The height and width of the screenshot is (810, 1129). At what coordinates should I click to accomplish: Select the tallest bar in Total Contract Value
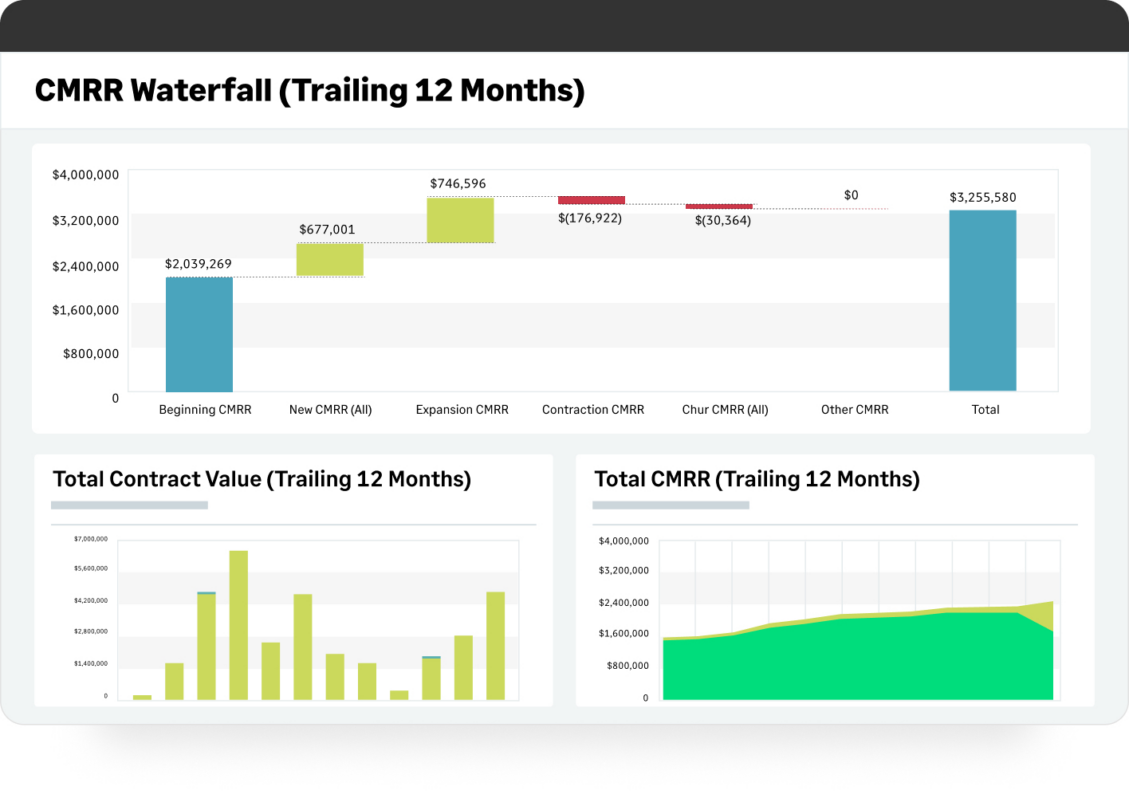point(238,625)
